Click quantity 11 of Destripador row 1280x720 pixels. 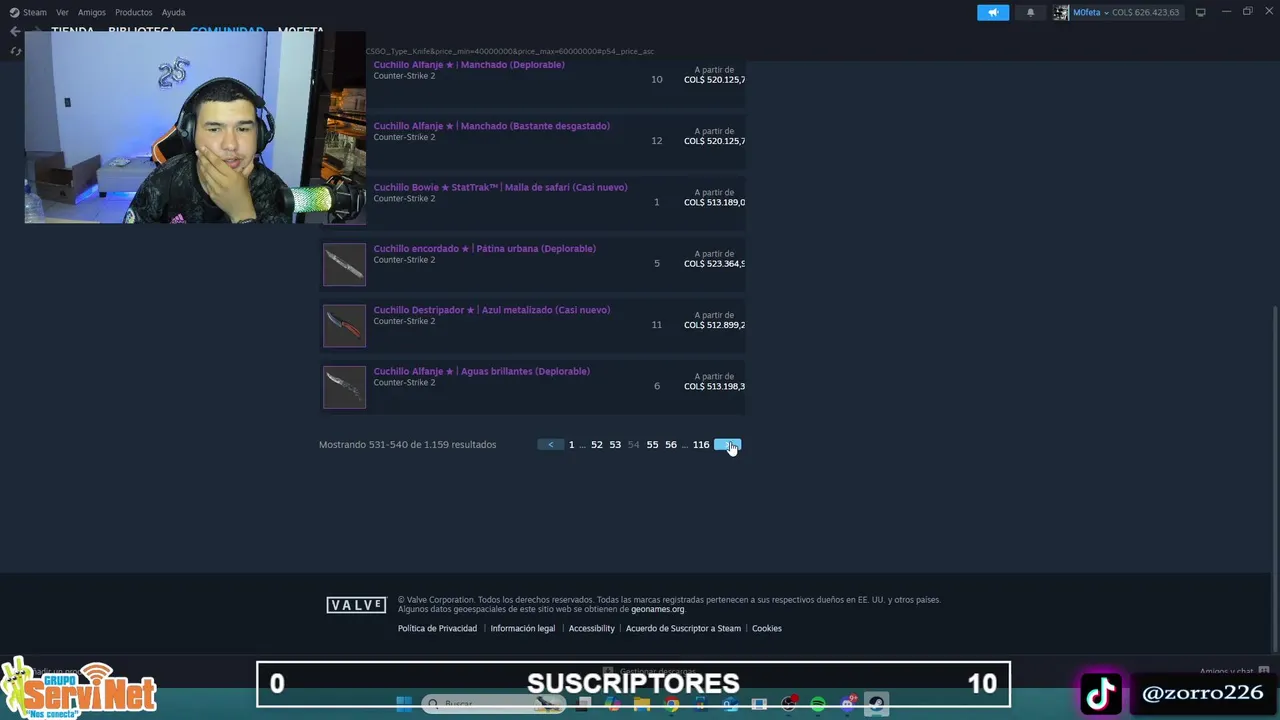pyautogui.click(x=657, y=325)
